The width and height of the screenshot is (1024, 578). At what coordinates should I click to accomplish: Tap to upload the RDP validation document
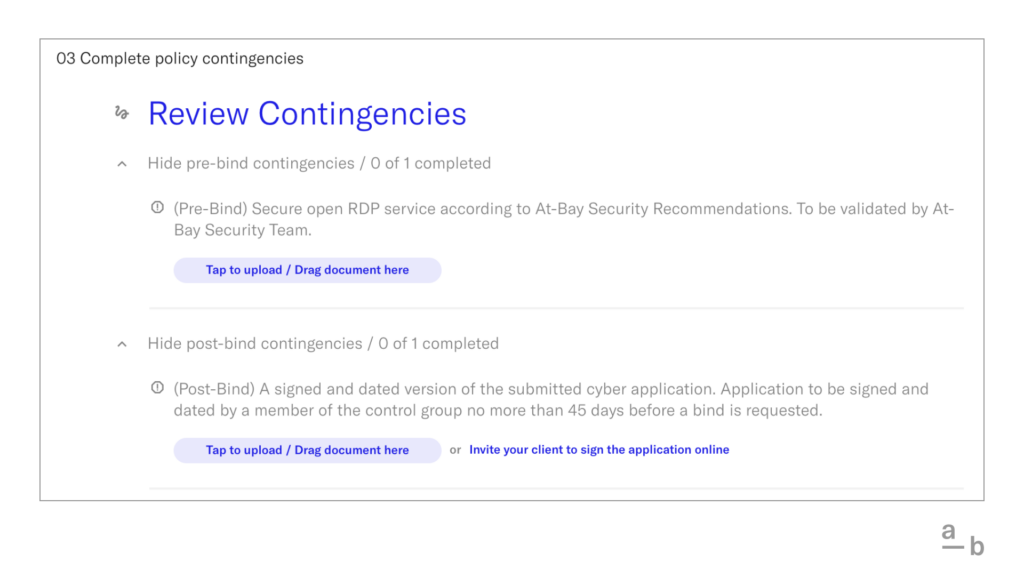(x=307, y=269)
